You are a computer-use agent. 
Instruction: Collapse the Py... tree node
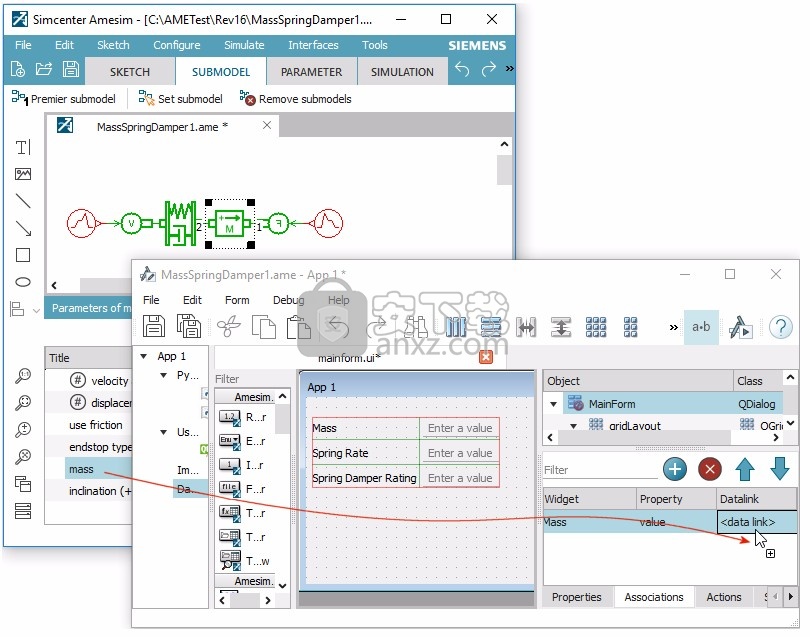[x=163, y=375]
